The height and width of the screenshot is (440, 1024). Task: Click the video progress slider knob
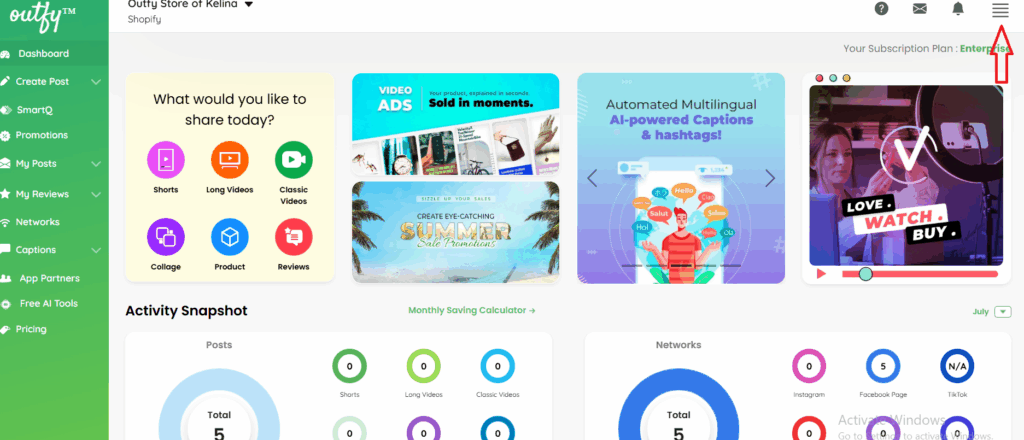click(865, 274)
